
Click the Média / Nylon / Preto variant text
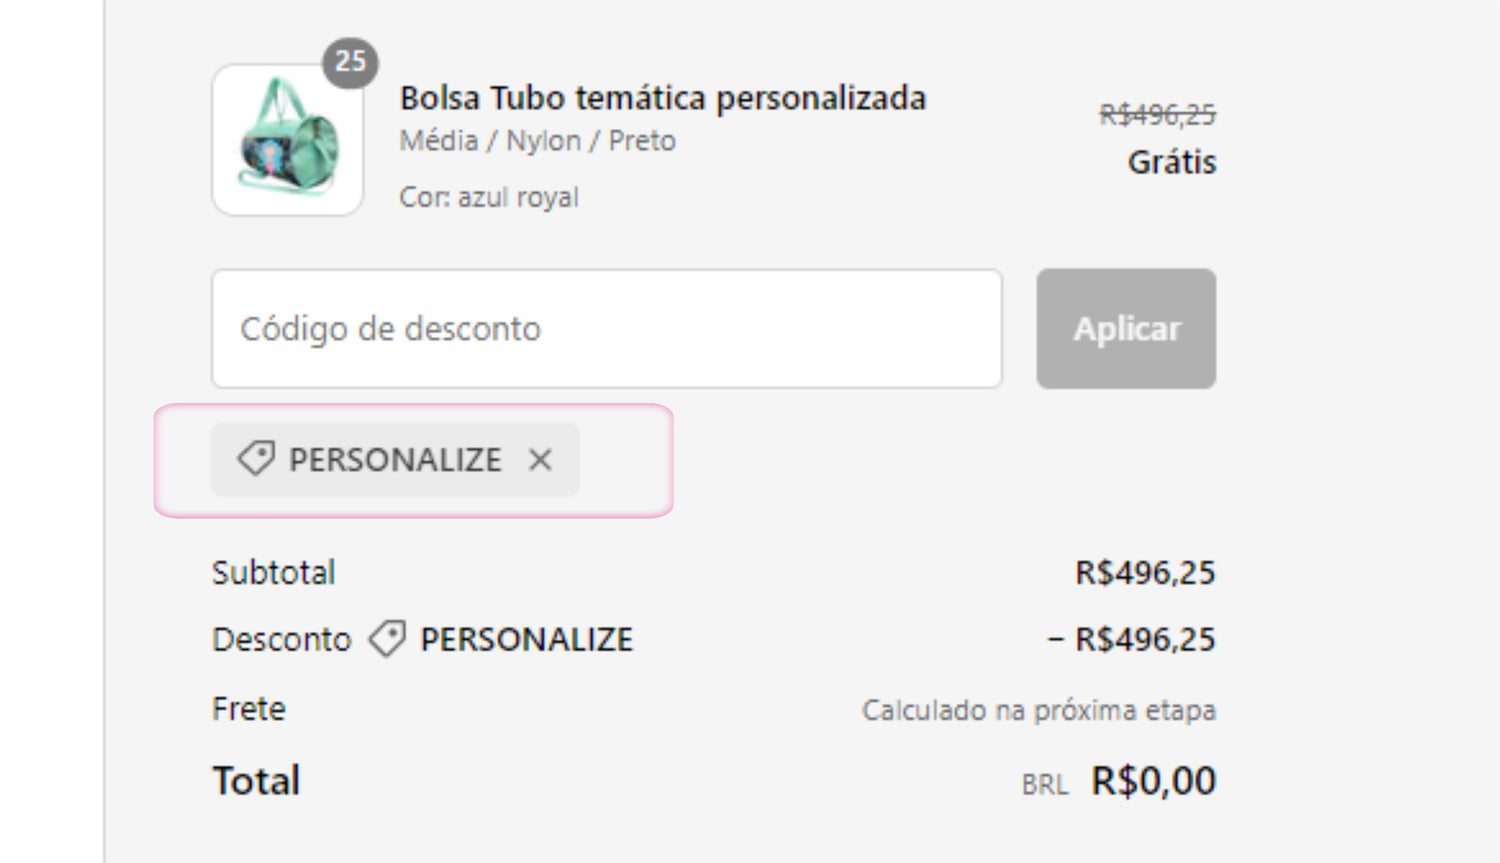[x=537, y=141]
